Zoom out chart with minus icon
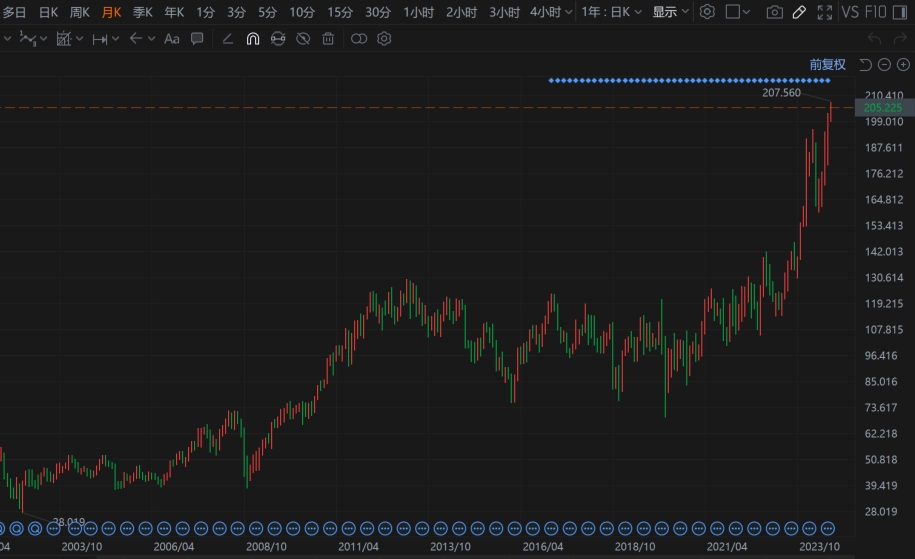 [884, 65]
